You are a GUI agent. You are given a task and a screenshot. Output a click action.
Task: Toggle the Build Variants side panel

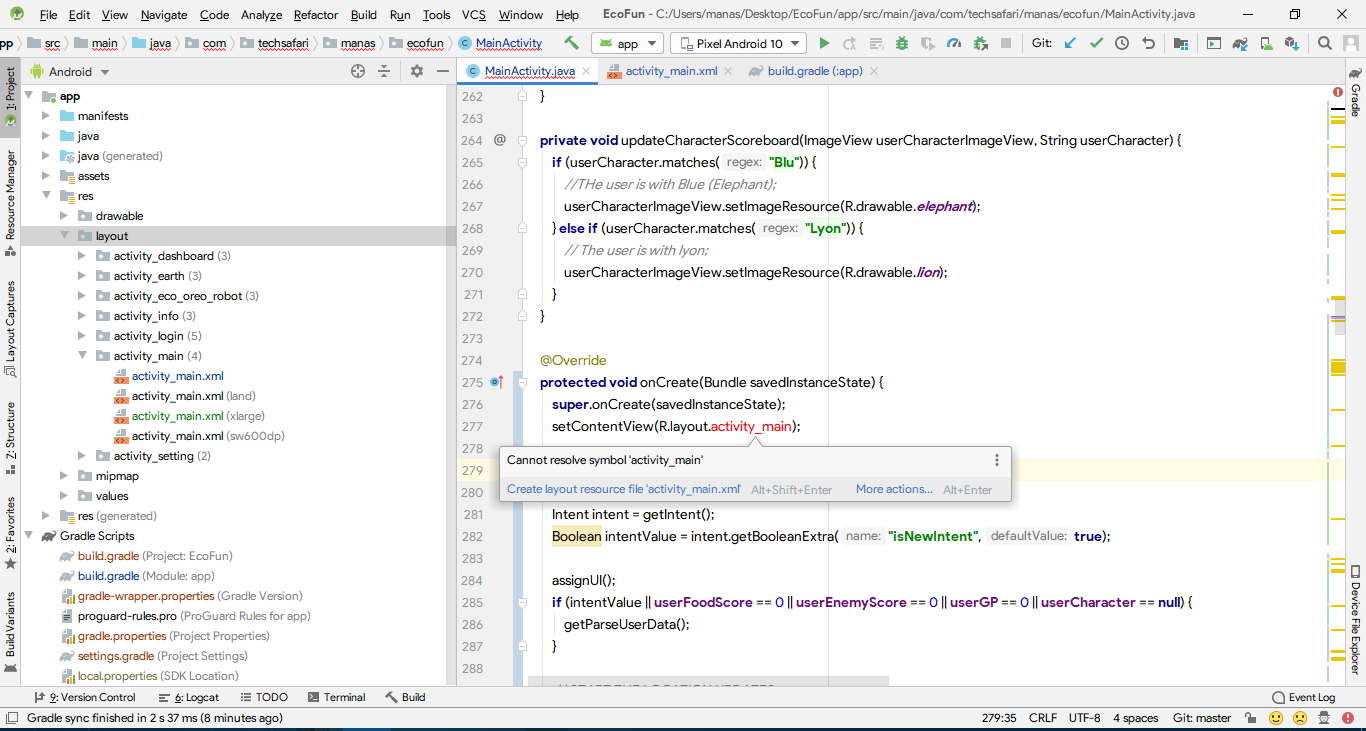[x=11, y=624]
